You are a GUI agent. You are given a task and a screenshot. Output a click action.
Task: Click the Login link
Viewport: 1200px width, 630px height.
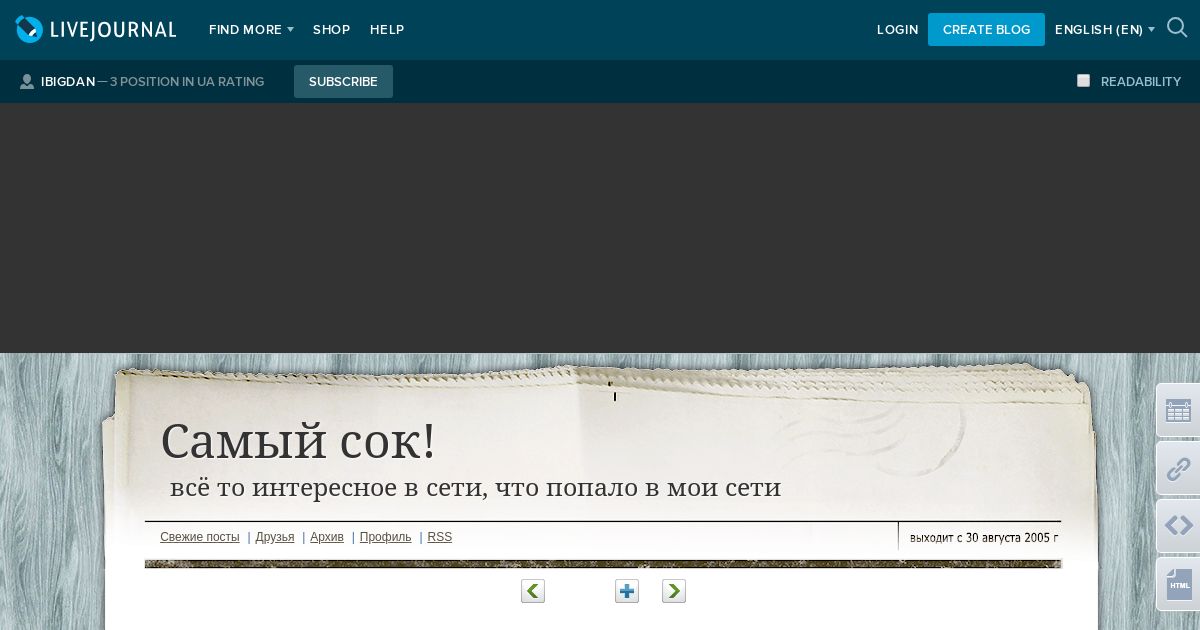click(897, 30)
